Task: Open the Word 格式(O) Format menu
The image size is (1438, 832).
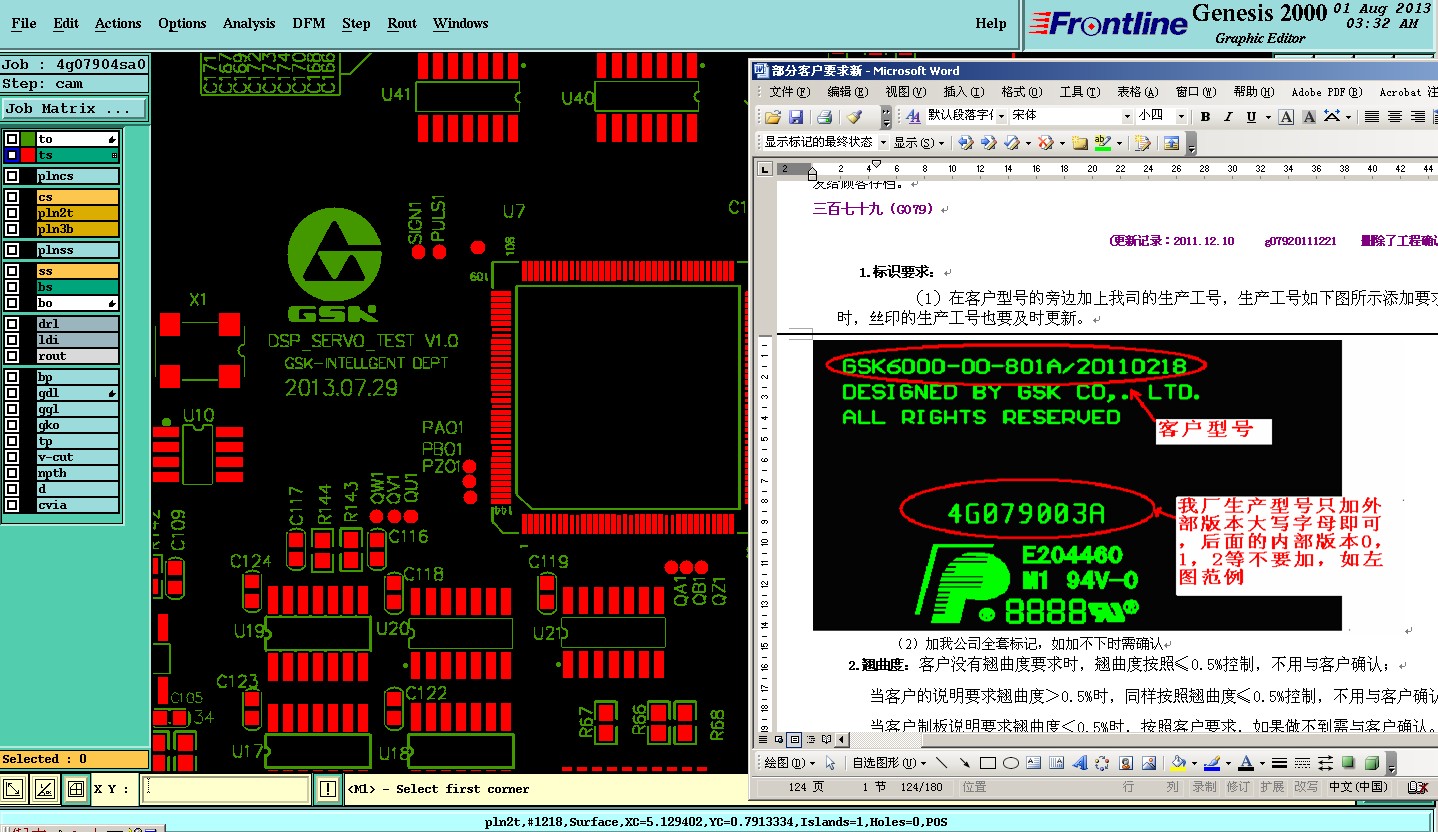Action: pos(1021,92)
